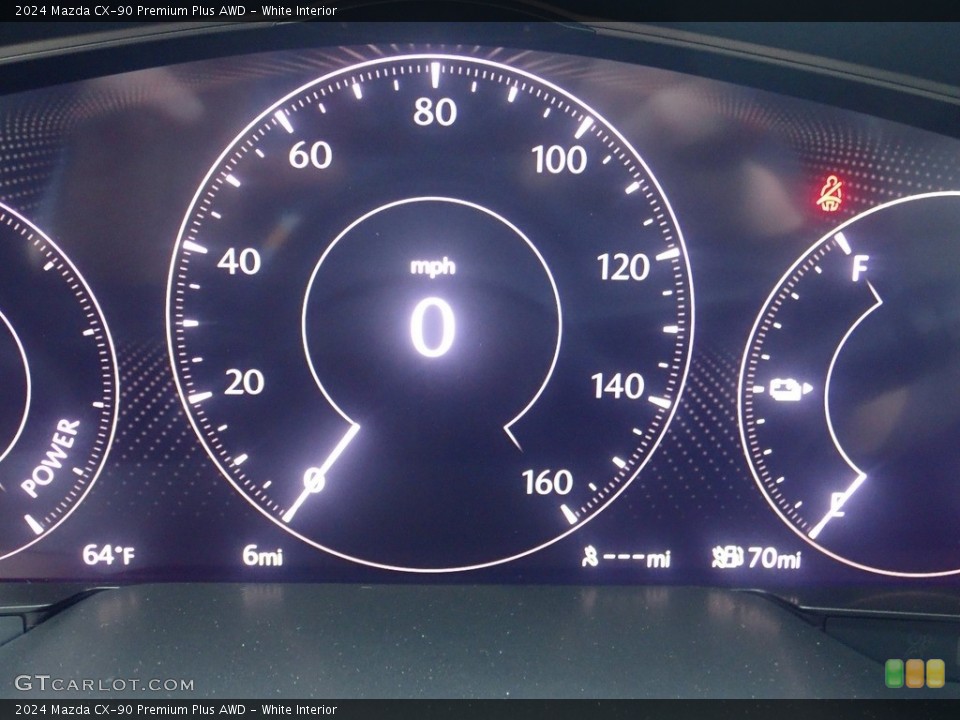Click the 80 mark on speedometer
The height and width of the screenshot is (720, 960).
435,112
